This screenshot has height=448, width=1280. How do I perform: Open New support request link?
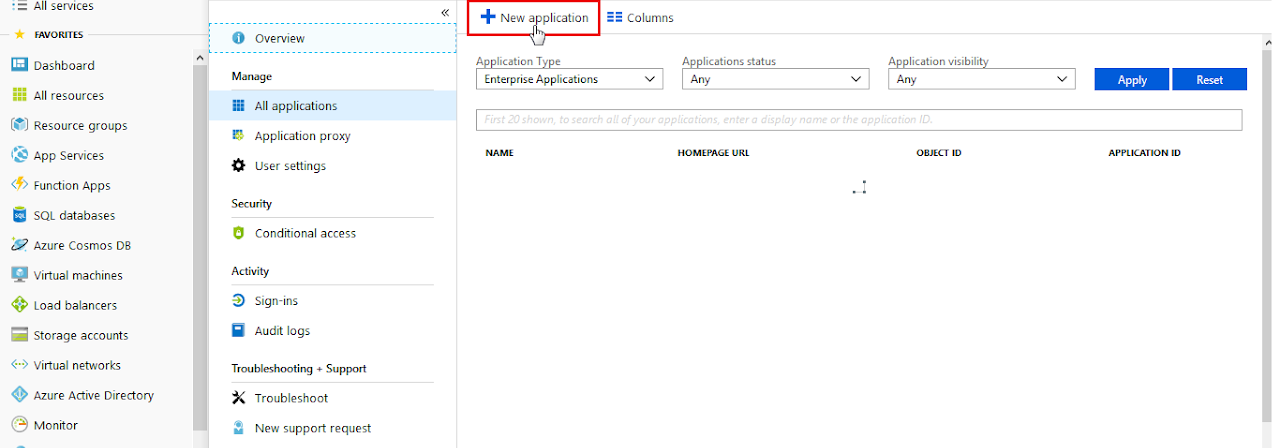[313, 428]
